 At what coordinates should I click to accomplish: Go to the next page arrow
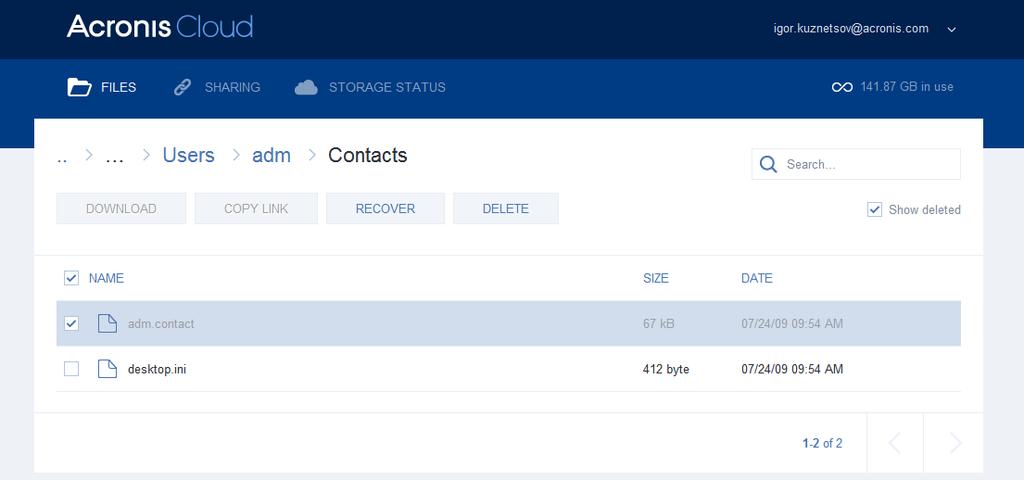954,443
